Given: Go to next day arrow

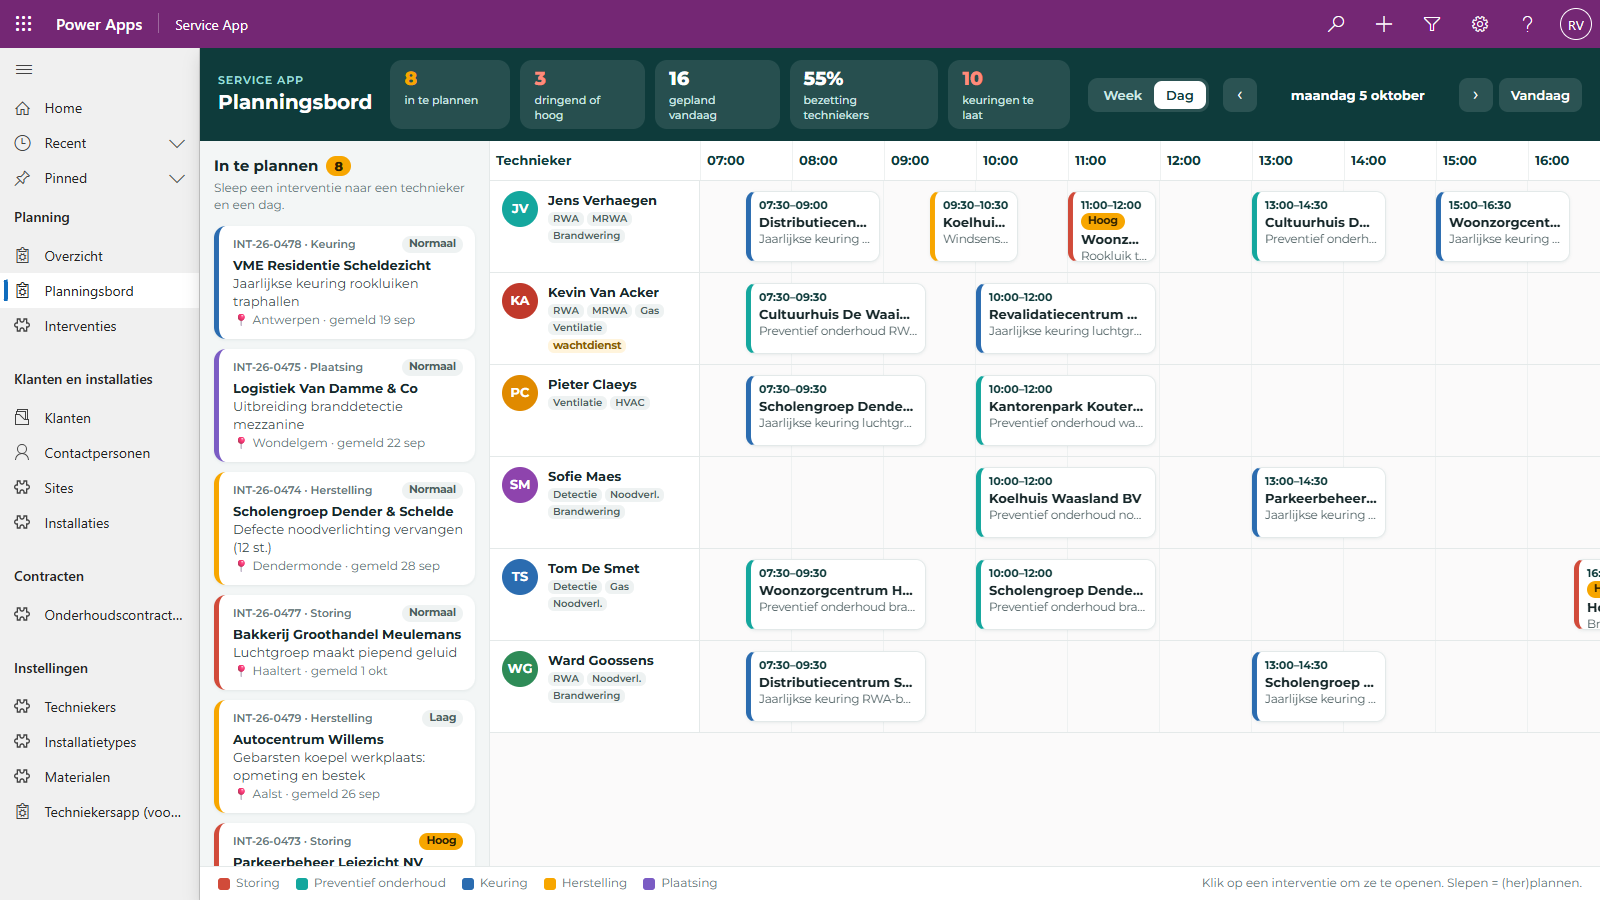Looking at the screenshot, I should pyautogui.click(x=1476, y=95).
